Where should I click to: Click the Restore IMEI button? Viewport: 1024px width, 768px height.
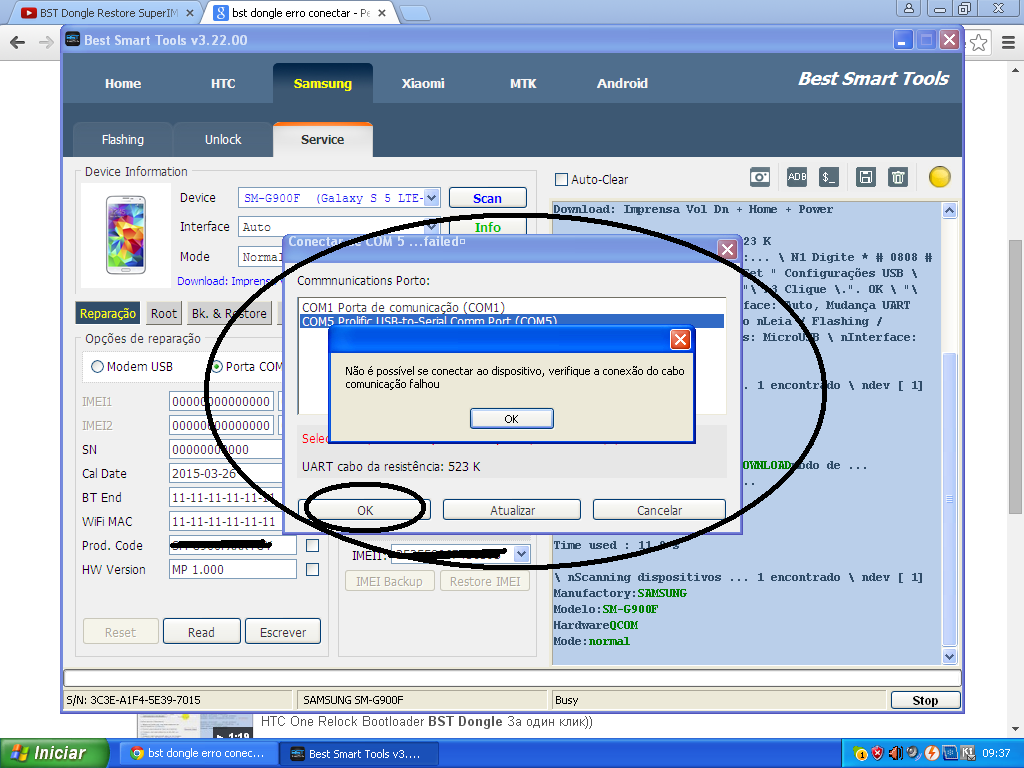point(485,581)
